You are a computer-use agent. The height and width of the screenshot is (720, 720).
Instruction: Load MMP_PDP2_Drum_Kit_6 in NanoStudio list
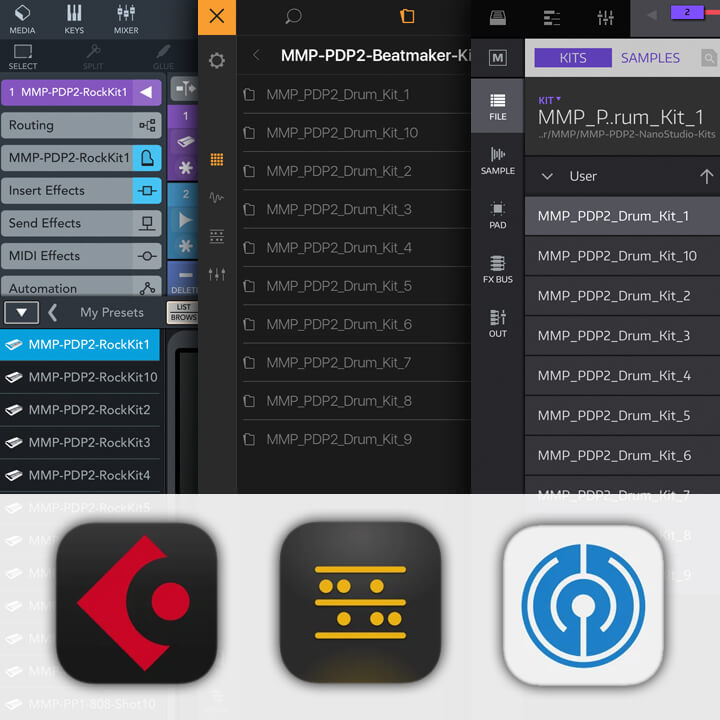[x=622, y=456]
